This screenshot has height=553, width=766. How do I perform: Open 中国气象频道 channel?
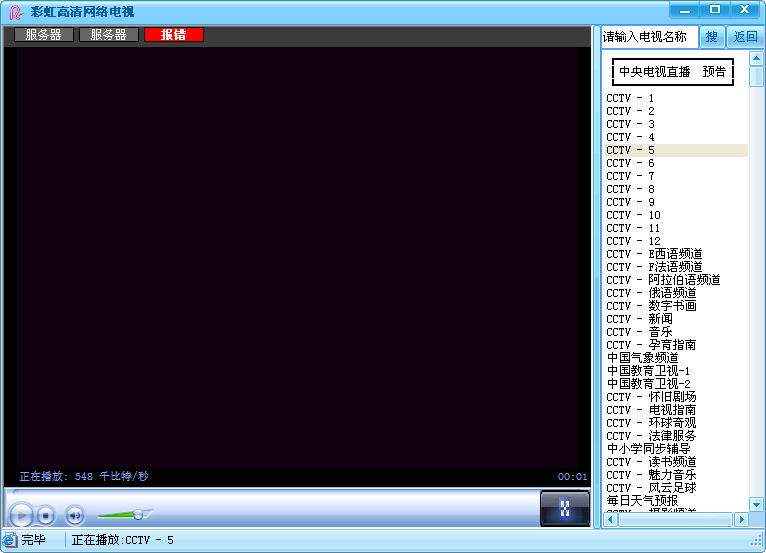tap(642, 358)
